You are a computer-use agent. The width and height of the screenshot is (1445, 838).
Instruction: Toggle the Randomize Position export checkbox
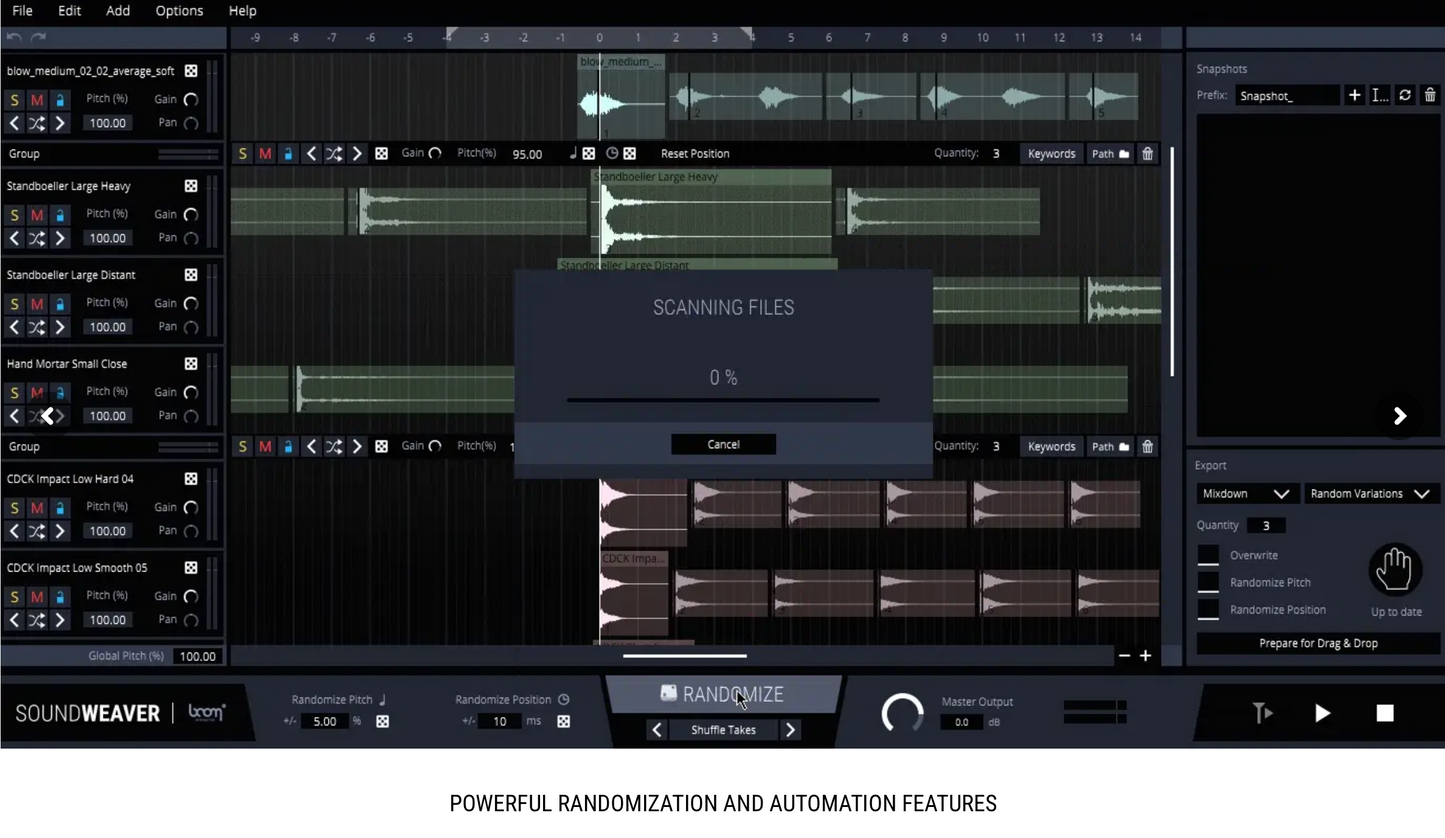point(1208,609)
